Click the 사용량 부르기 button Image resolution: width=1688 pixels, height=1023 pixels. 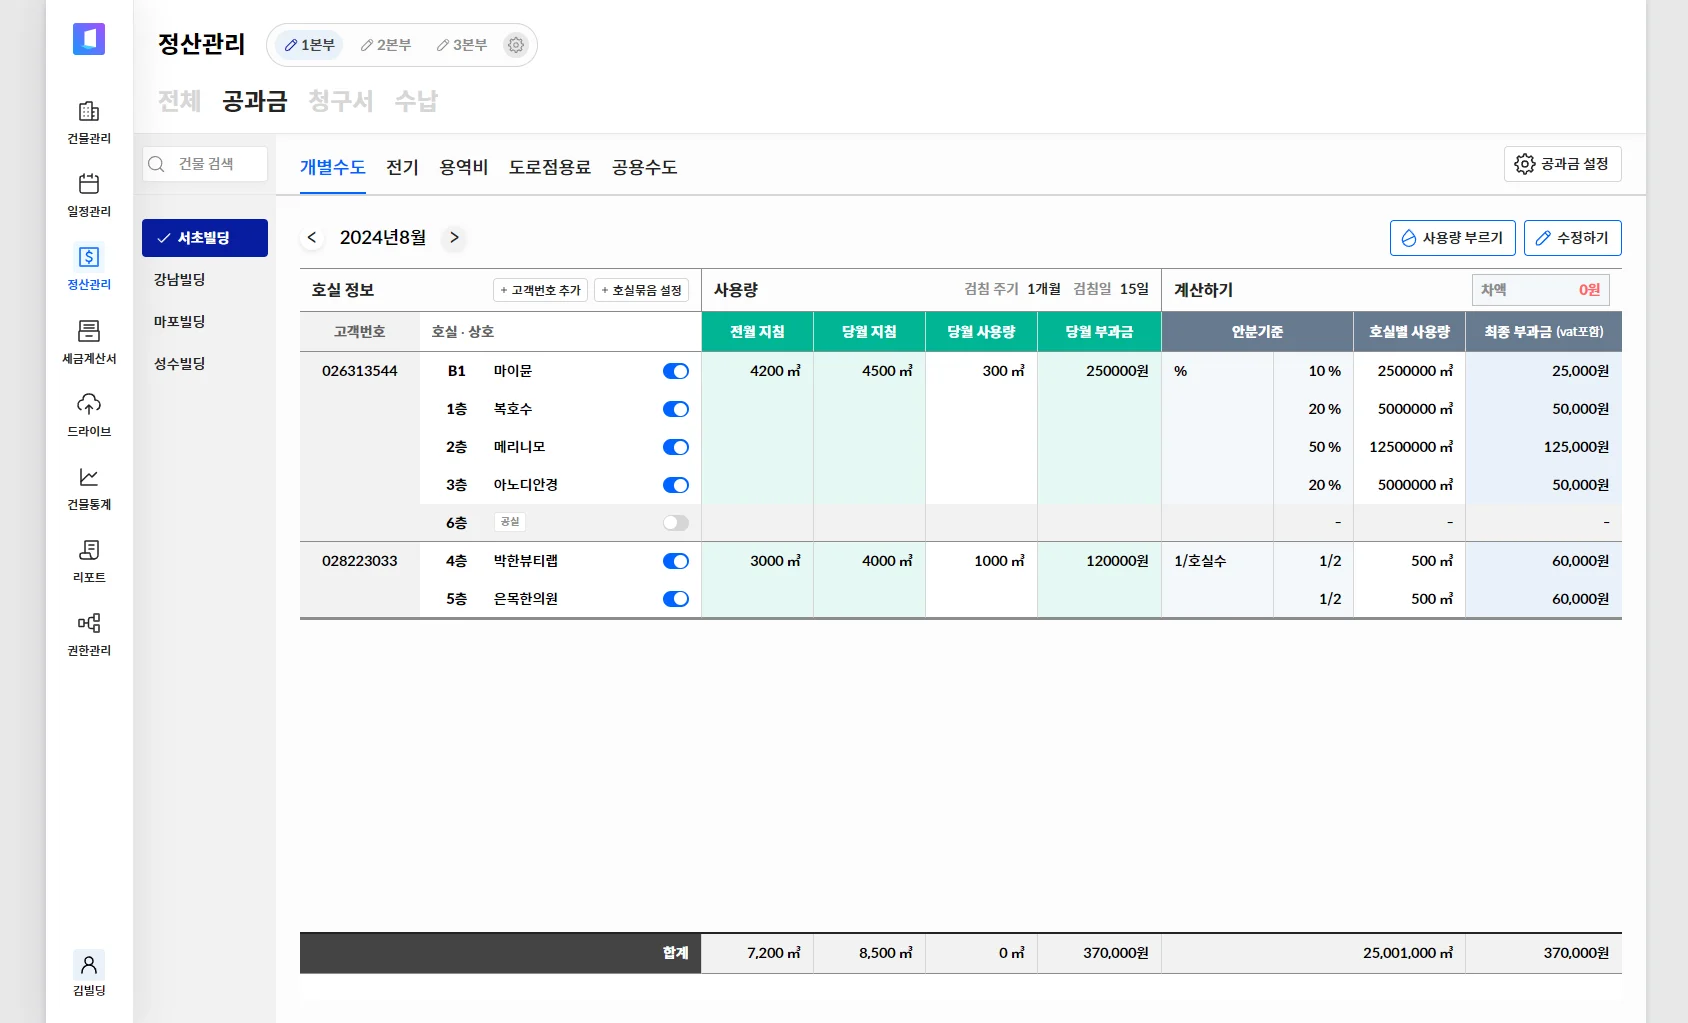point(1452,238)
